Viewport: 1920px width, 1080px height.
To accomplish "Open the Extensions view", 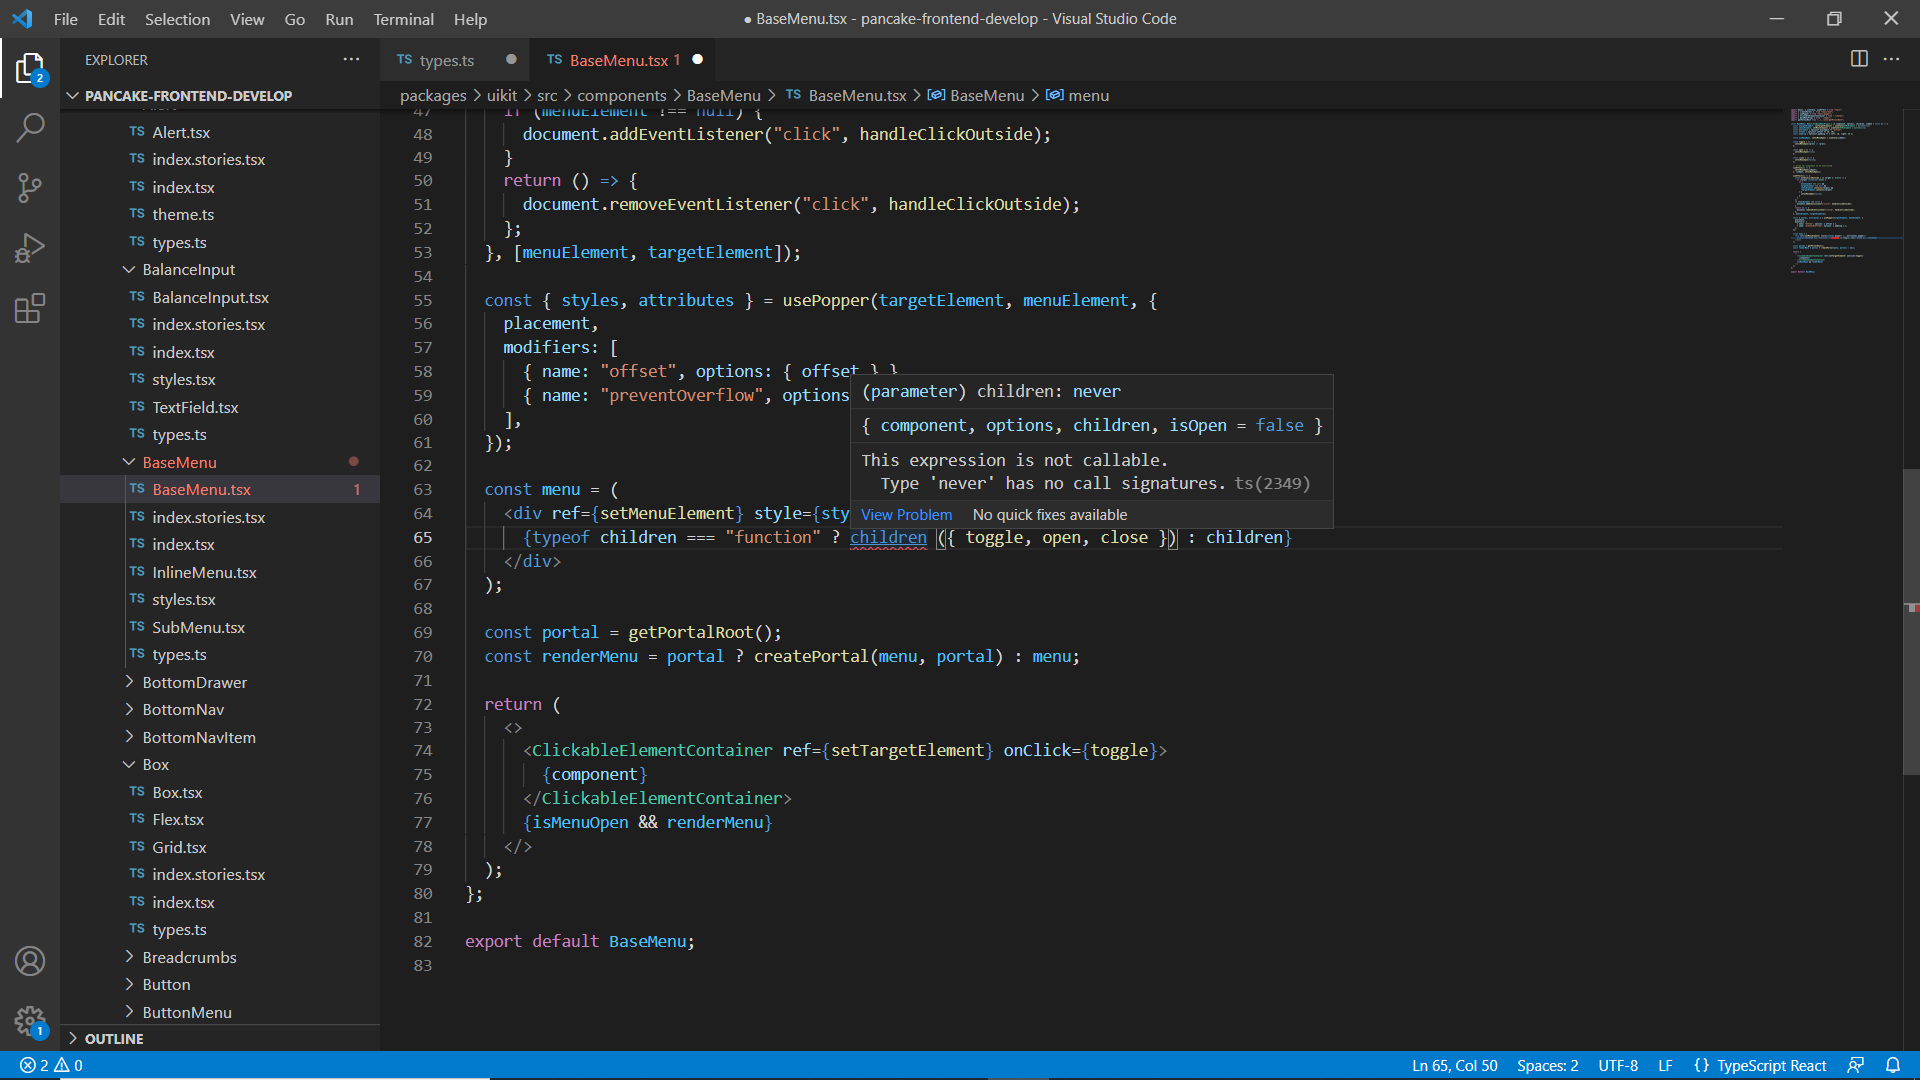I will (30, 308).
